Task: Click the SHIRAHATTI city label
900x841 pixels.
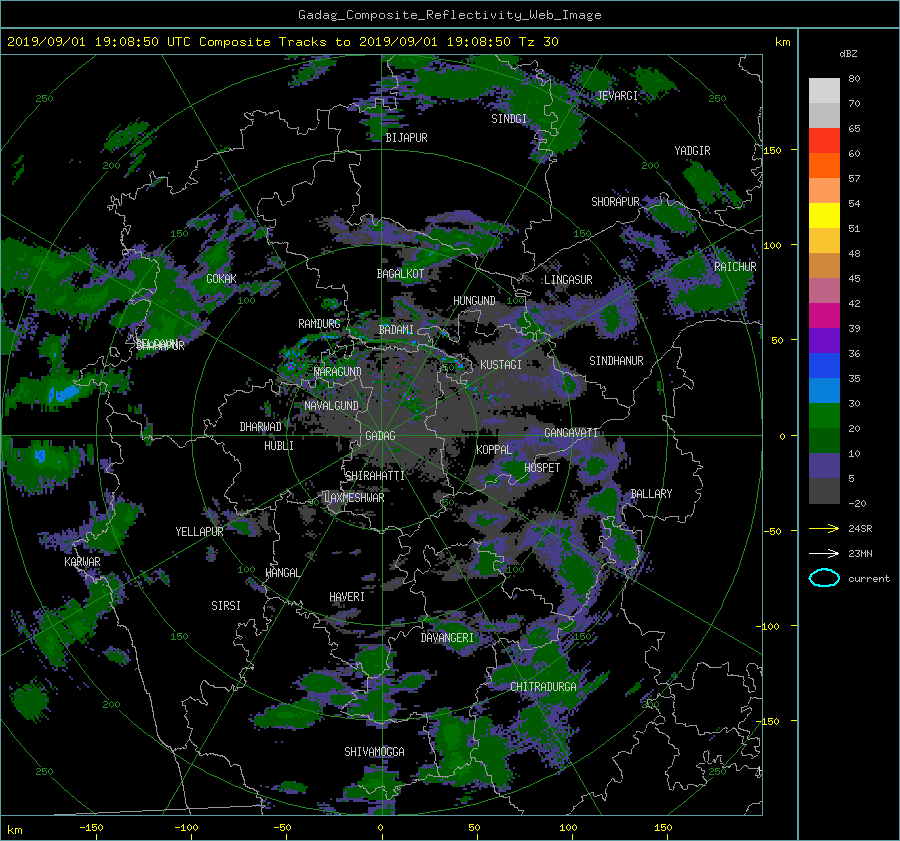Action: (x=375, y=476)
